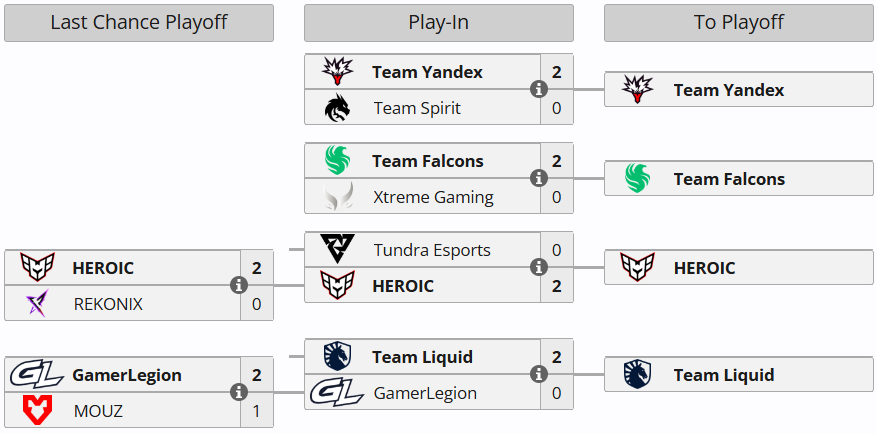This screenshot has height=434, width=877.
Task: Open Team Yandex link in To Playoff column
Action: click(728, 90)
